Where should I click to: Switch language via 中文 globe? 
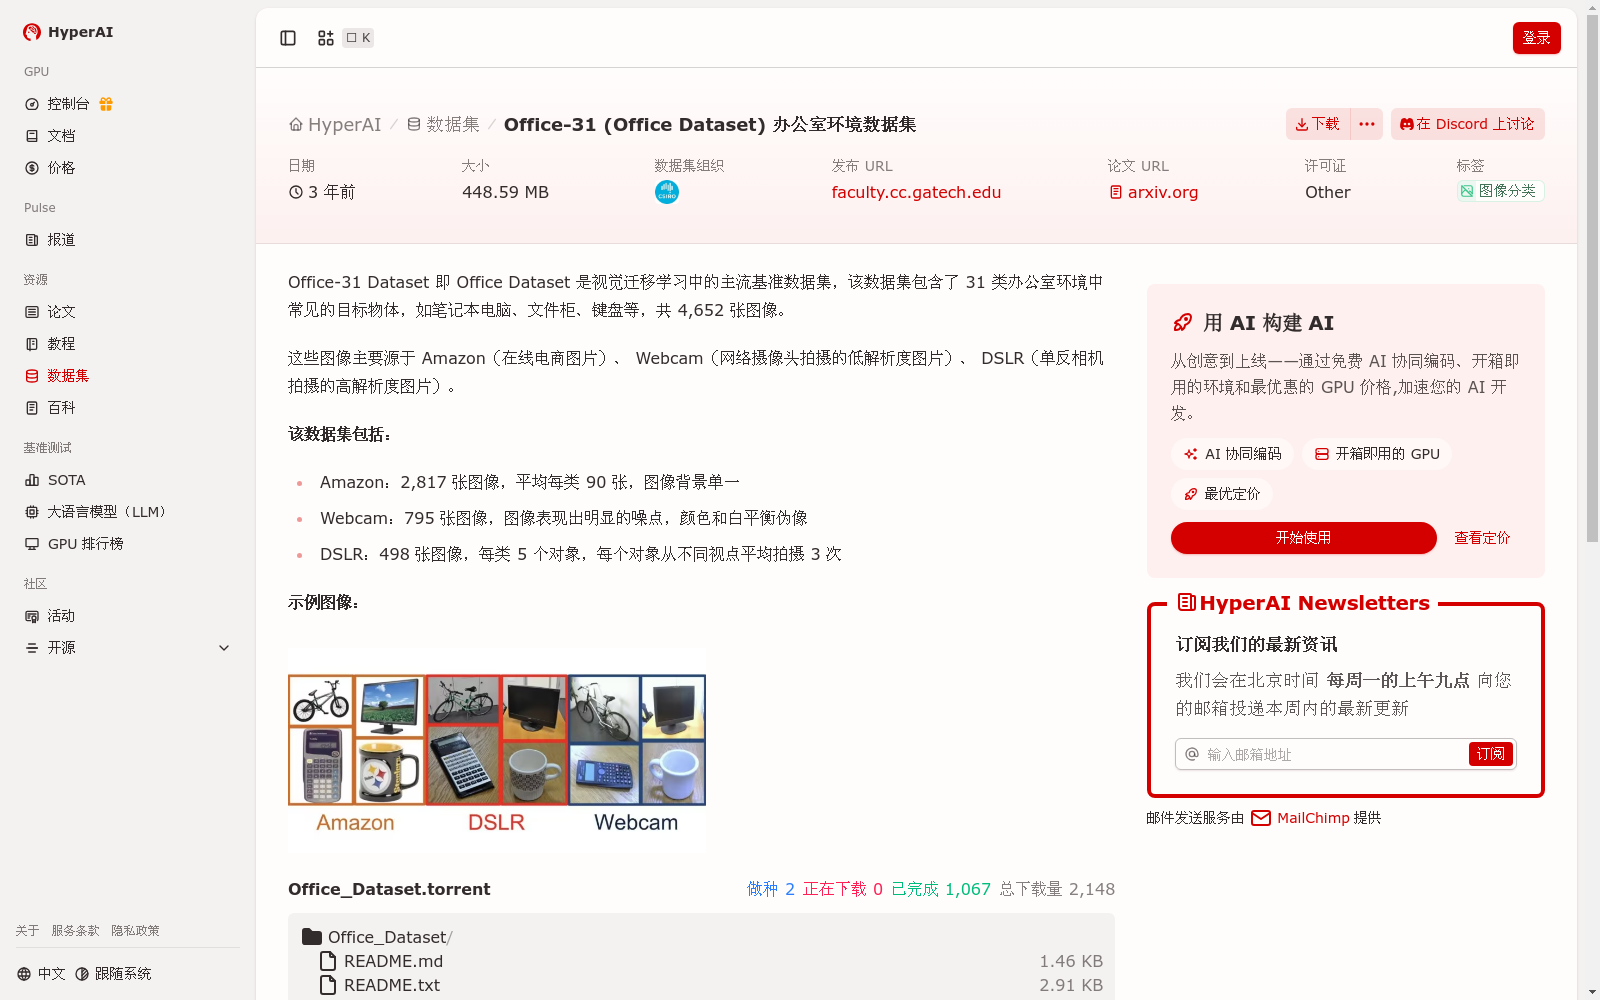click(41, 974)
